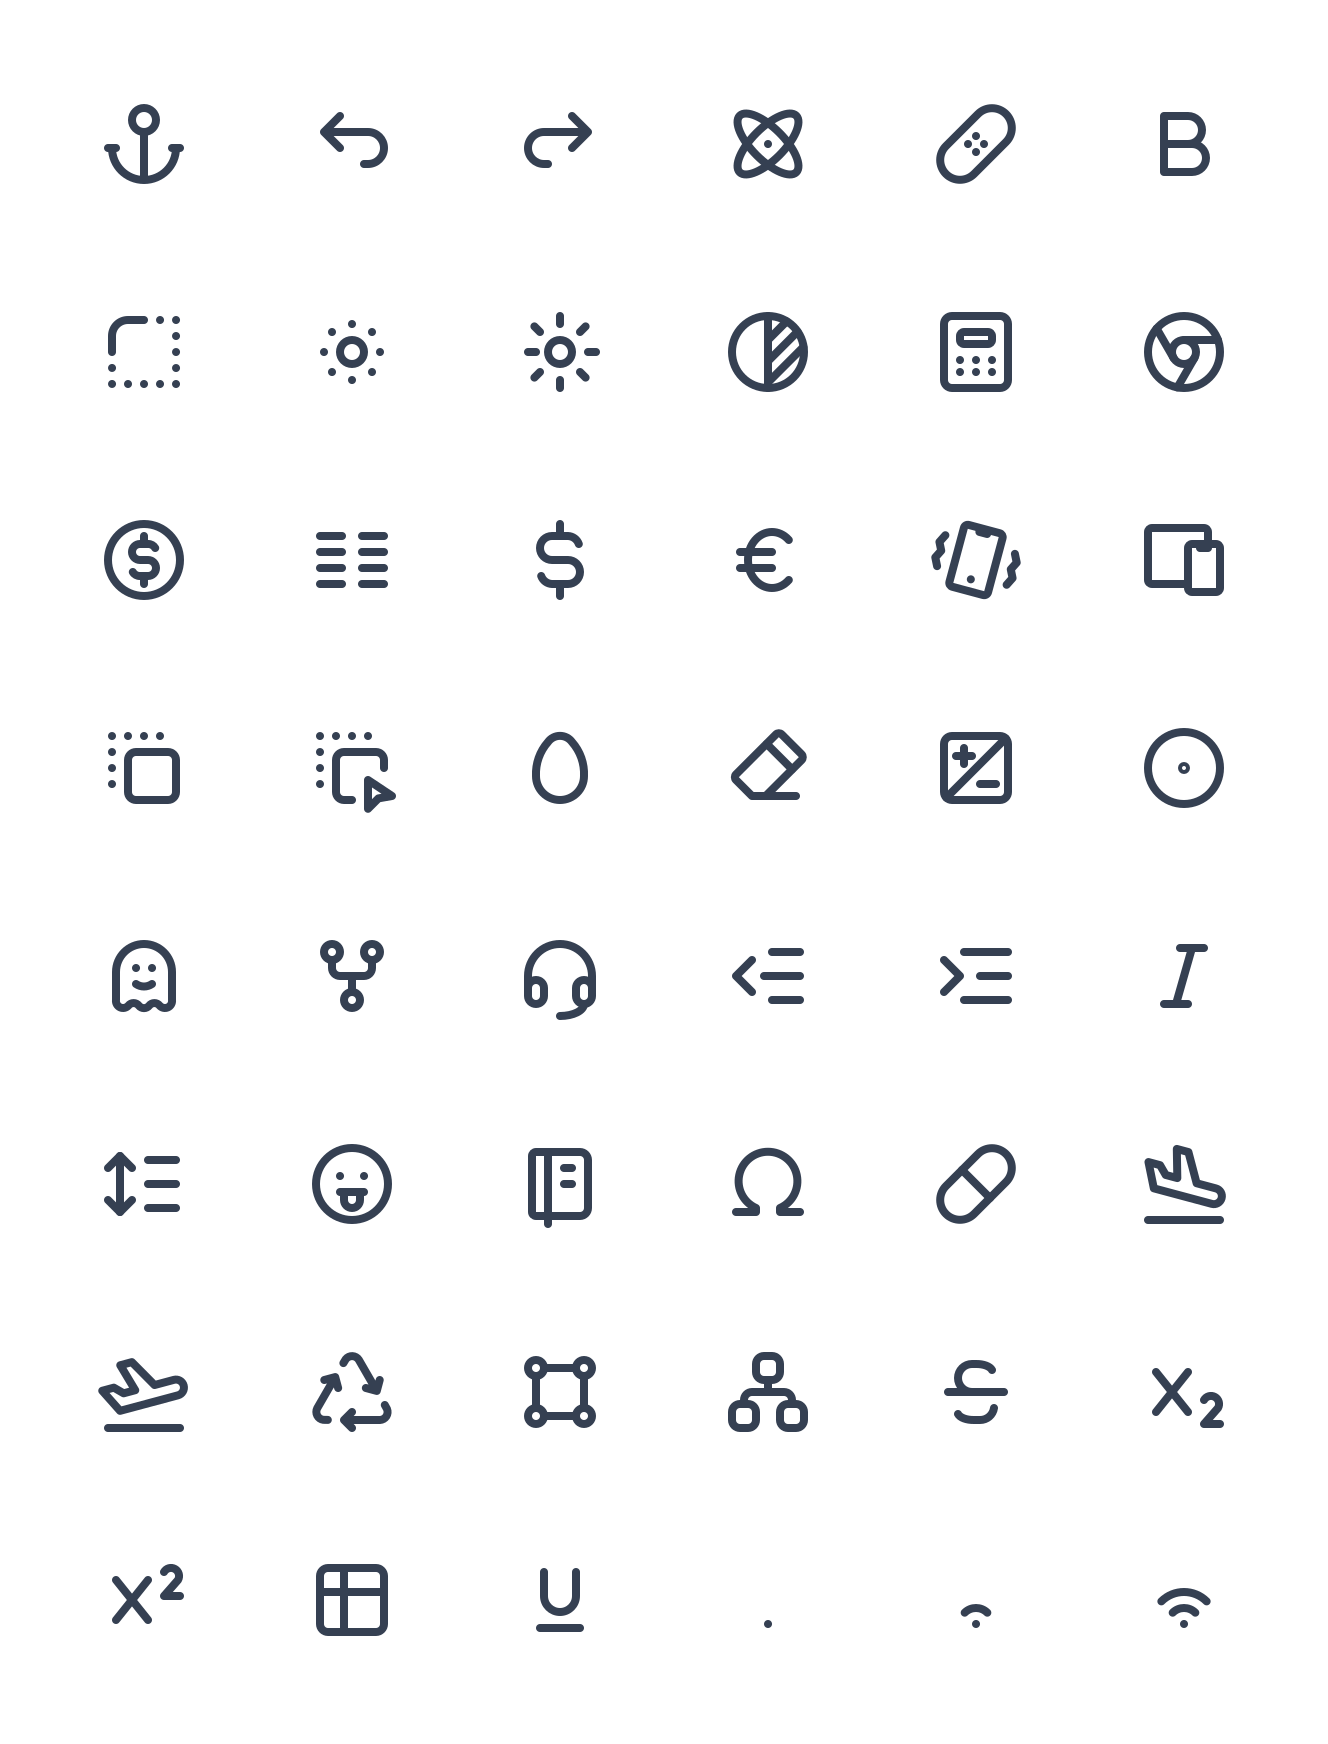Select the Chrome browser icon
Image resolution: width=1328 pixels, height=1744 pixels.
1184,352
